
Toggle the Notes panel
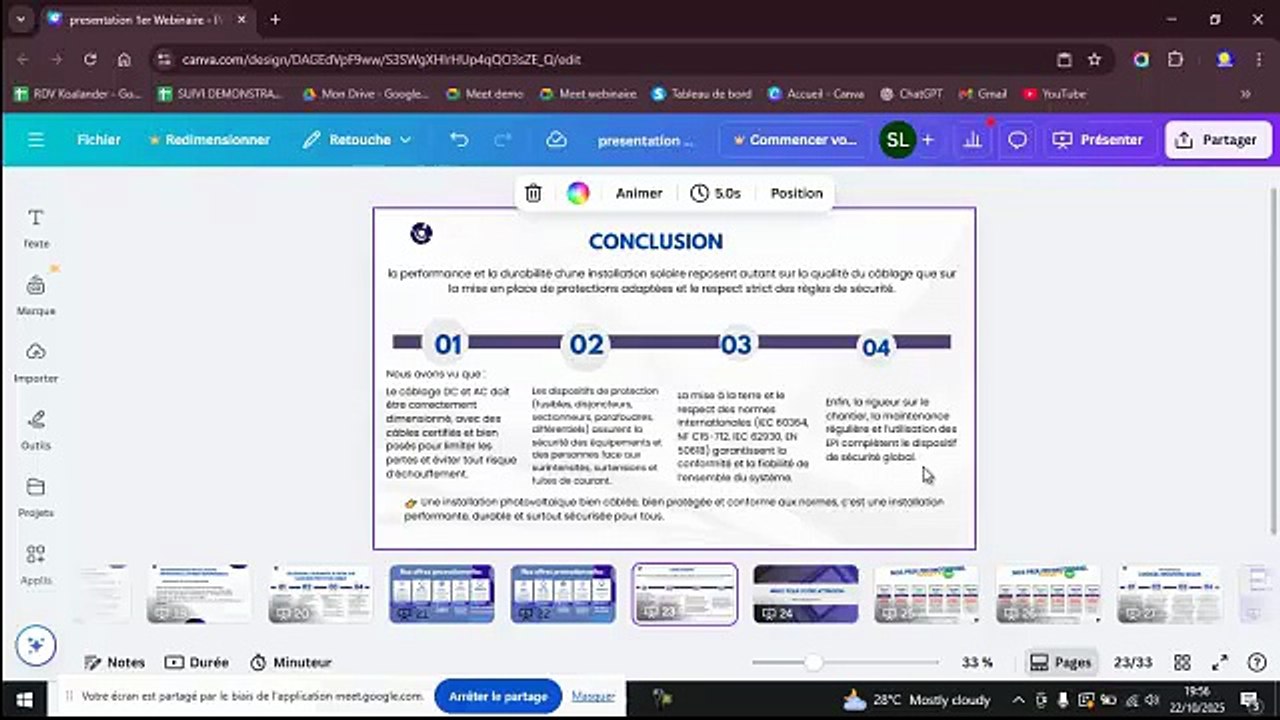pos(115,662)
